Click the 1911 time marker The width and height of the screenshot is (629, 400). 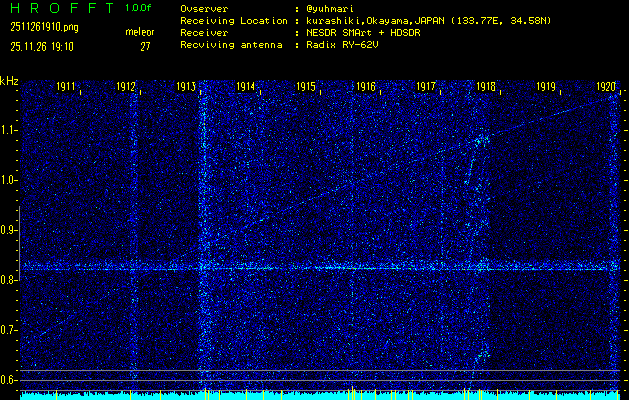[67, 88]
